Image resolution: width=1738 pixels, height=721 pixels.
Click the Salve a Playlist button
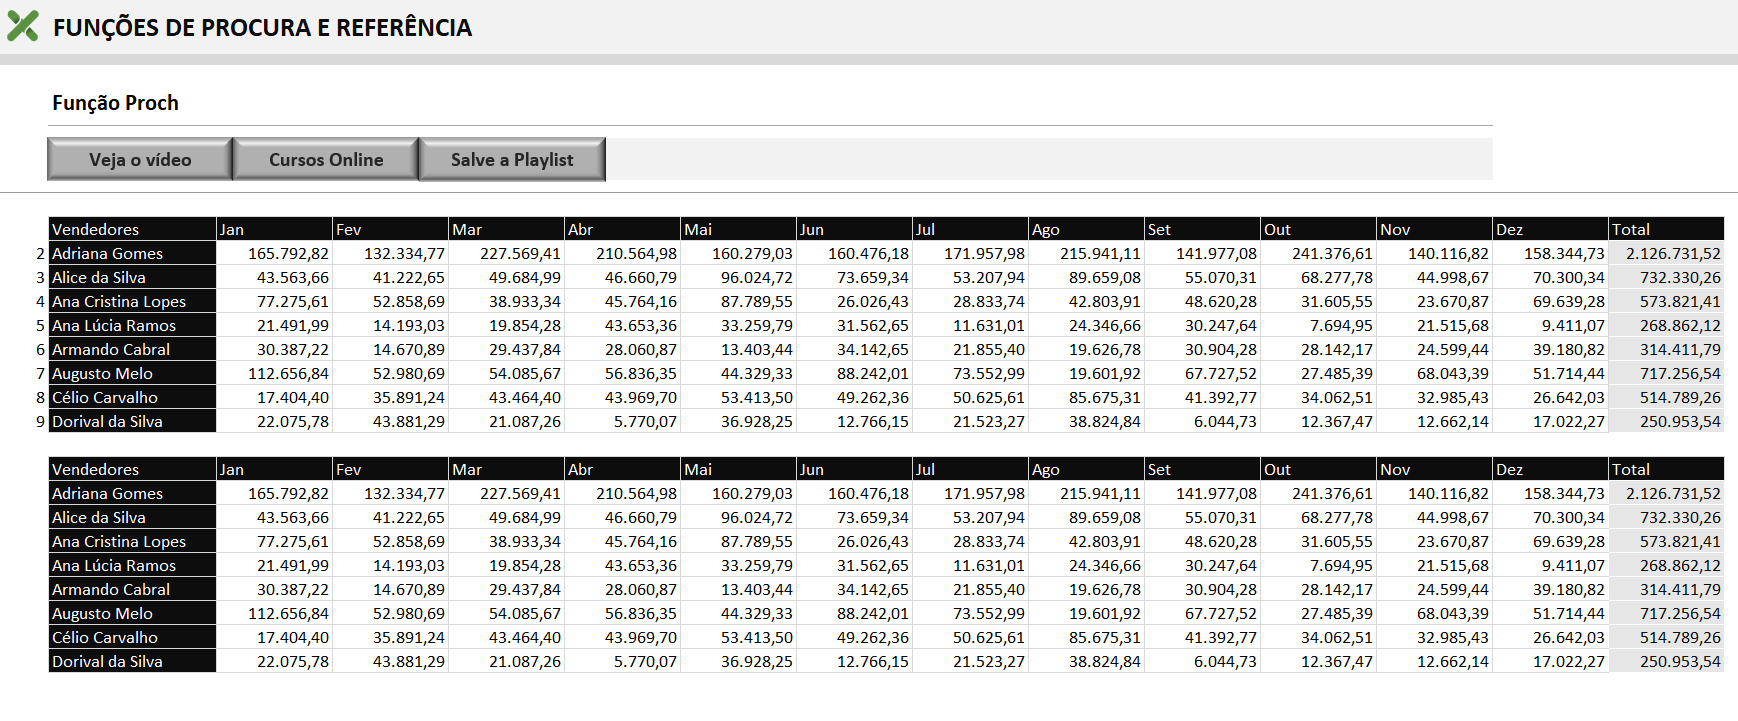pos(512,159)
